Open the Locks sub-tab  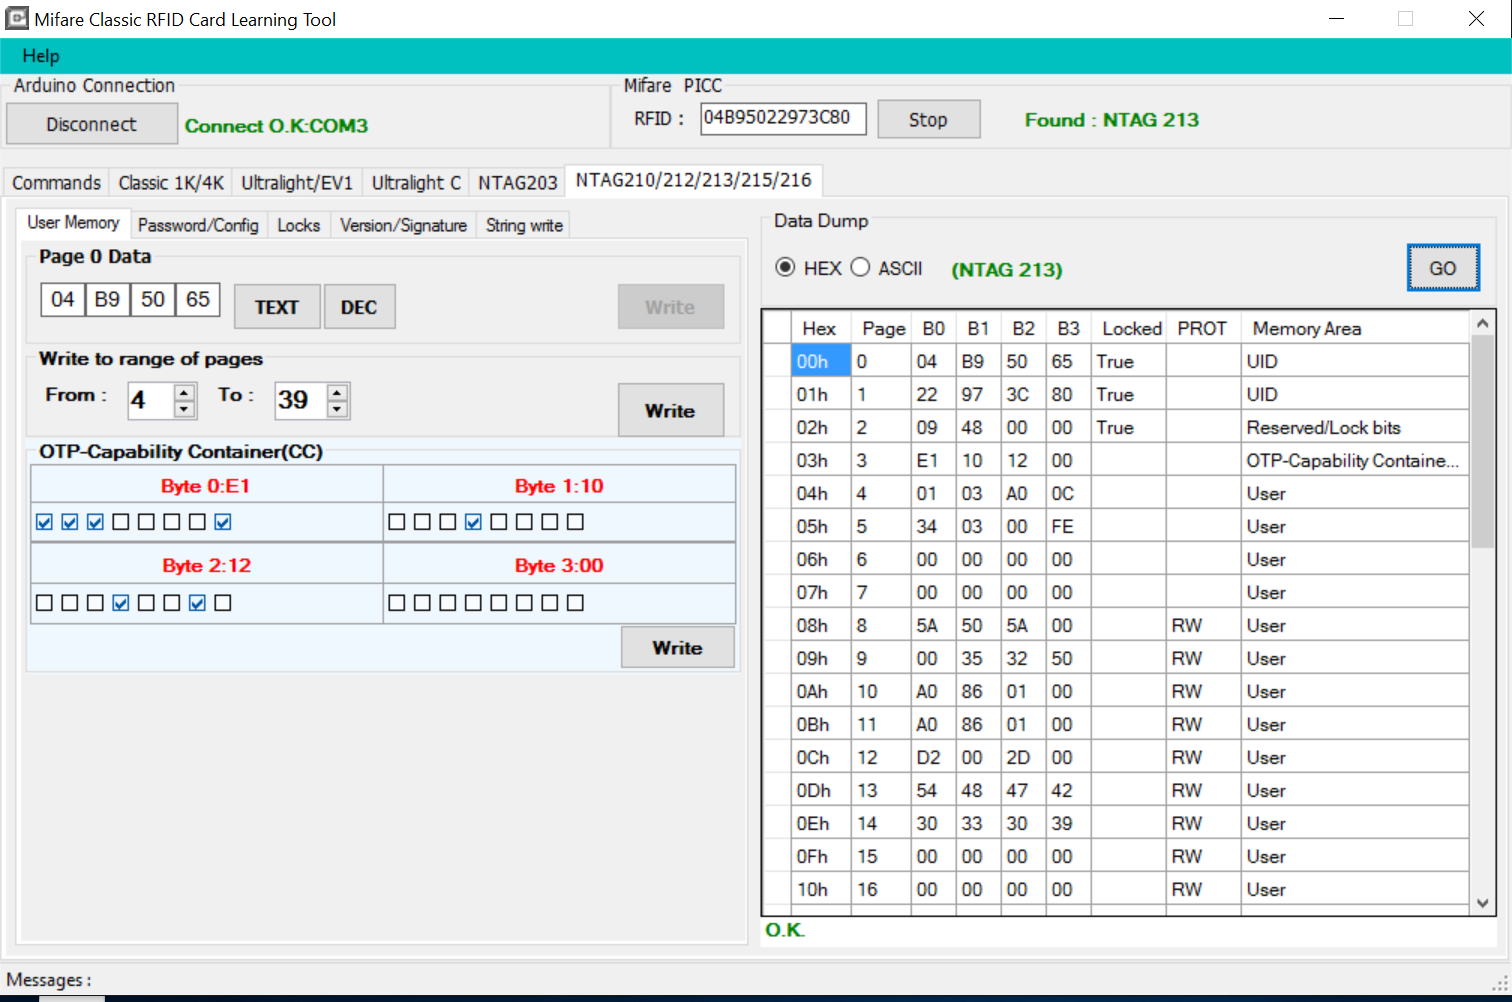tap(299, 225)
